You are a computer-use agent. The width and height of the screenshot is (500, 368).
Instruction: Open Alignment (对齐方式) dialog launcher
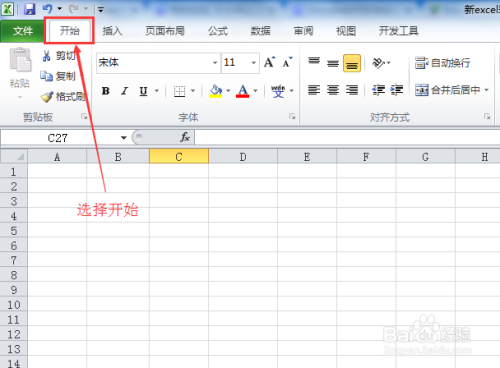pos(487,116)
